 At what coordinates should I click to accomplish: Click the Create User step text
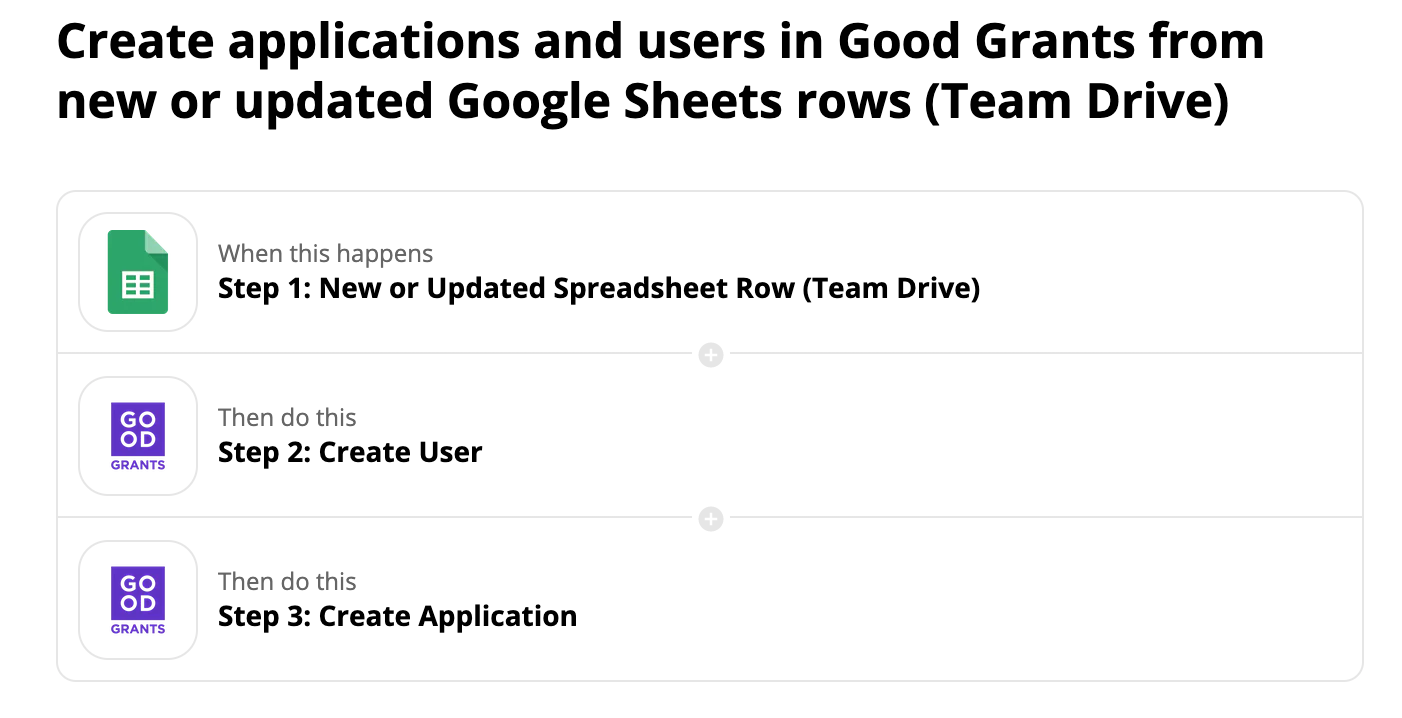coord(349,452)
